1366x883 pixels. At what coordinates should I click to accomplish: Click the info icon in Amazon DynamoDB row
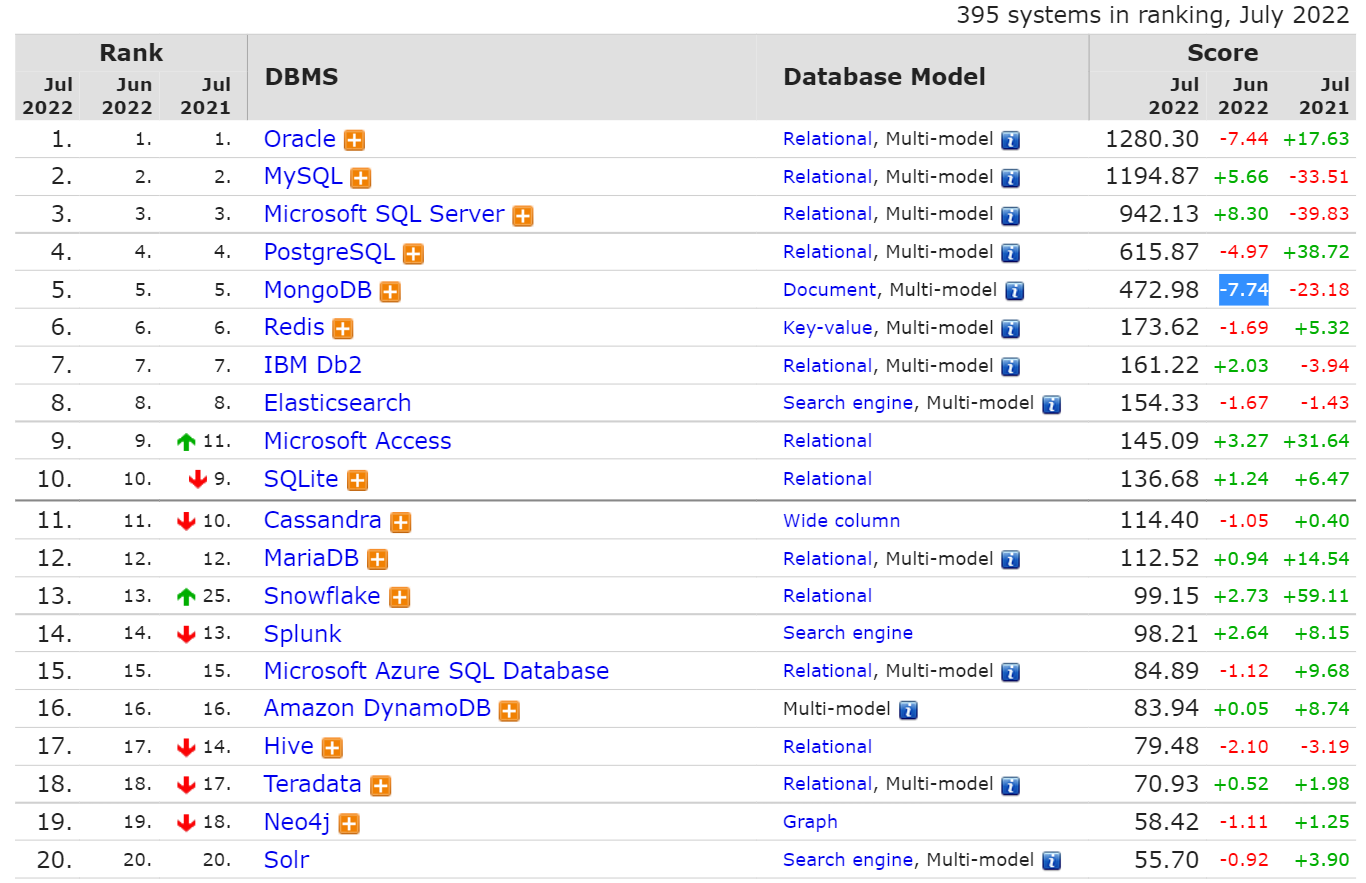[908, 710]
